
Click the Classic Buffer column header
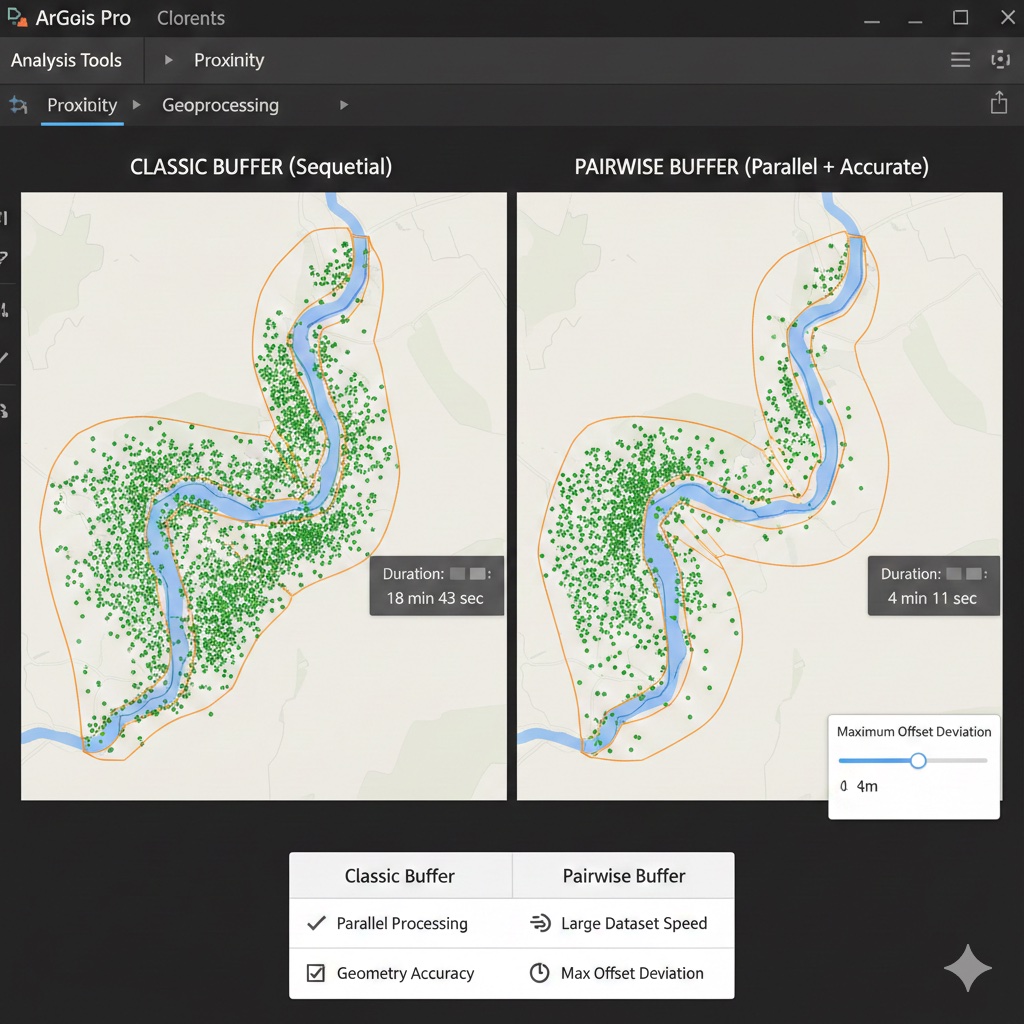[400, 876]
